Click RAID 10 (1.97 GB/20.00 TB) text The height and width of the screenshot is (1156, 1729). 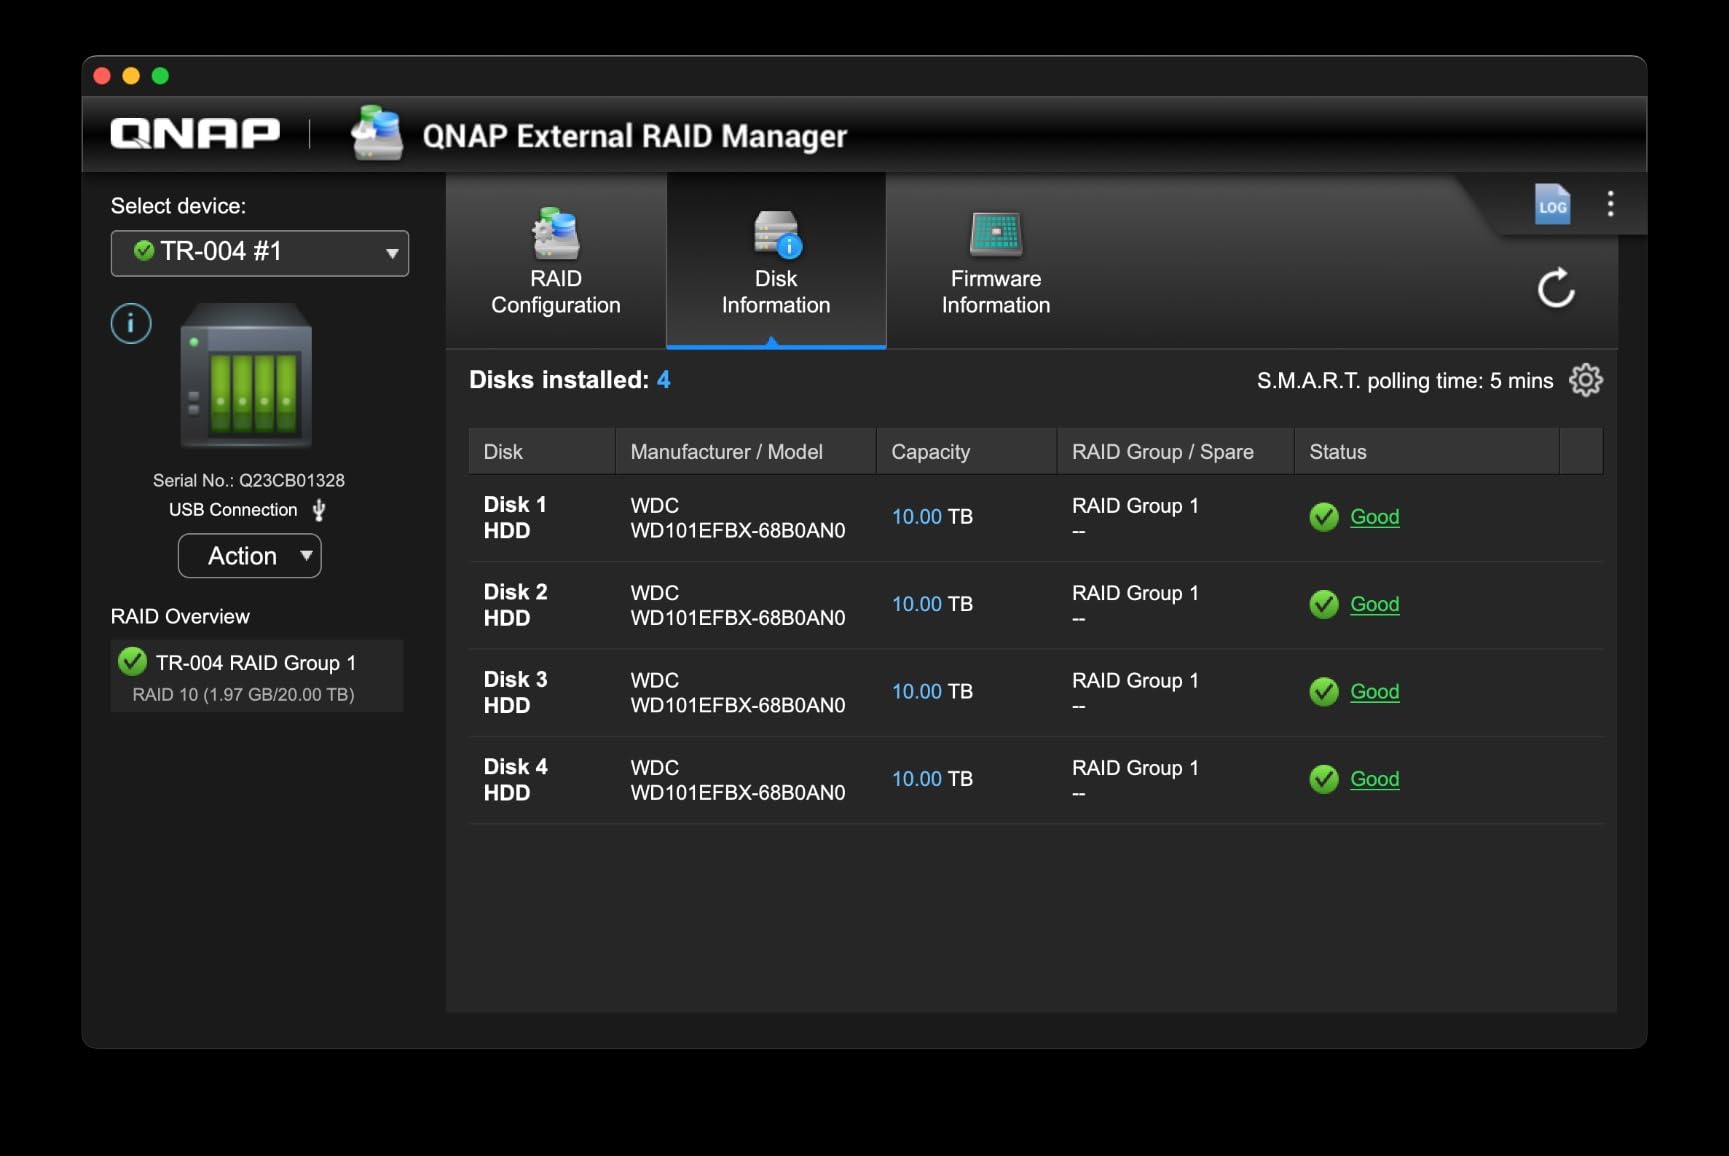[x=243, y=694]
